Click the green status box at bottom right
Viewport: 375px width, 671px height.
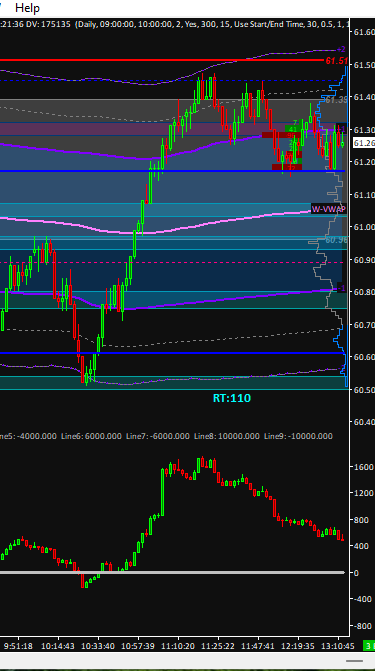click(x=369, y=645)
